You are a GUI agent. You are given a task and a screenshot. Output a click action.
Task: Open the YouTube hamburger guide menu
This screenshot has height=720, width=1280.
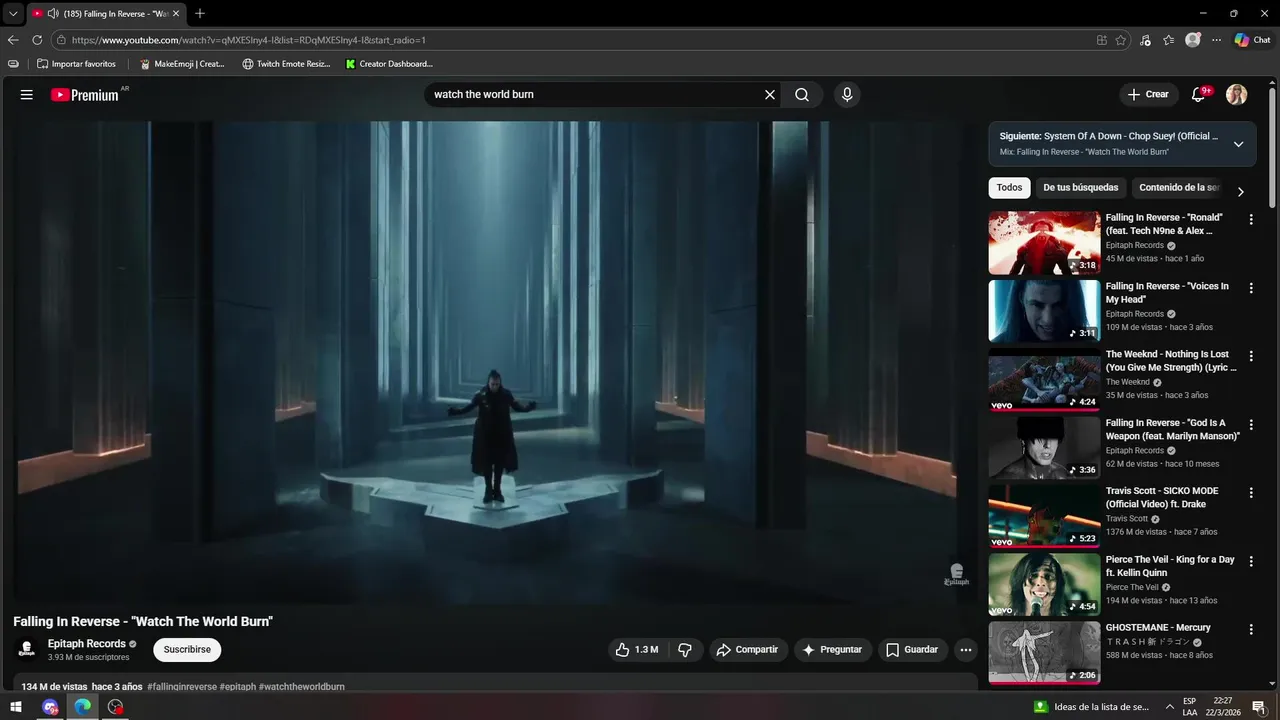pos(27,95)
